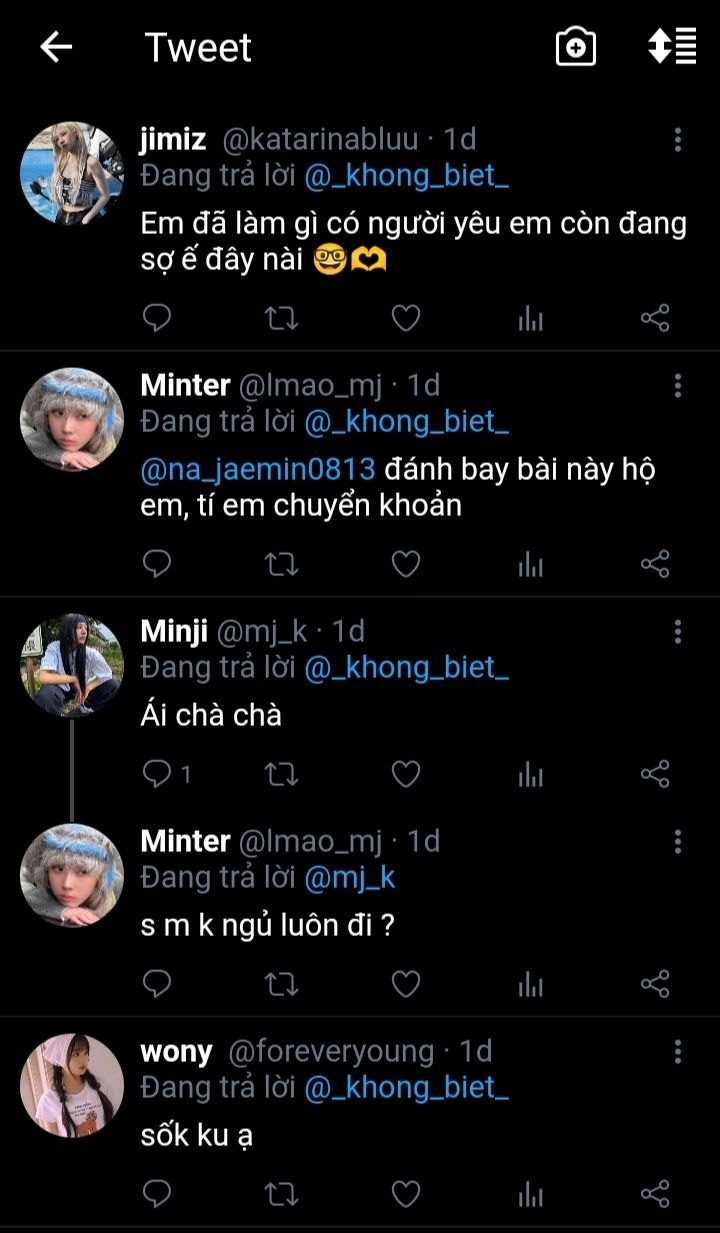The image size is (720, 1233).
Task: Open more options on Minji's tweet
Action: tap(678, 632)
